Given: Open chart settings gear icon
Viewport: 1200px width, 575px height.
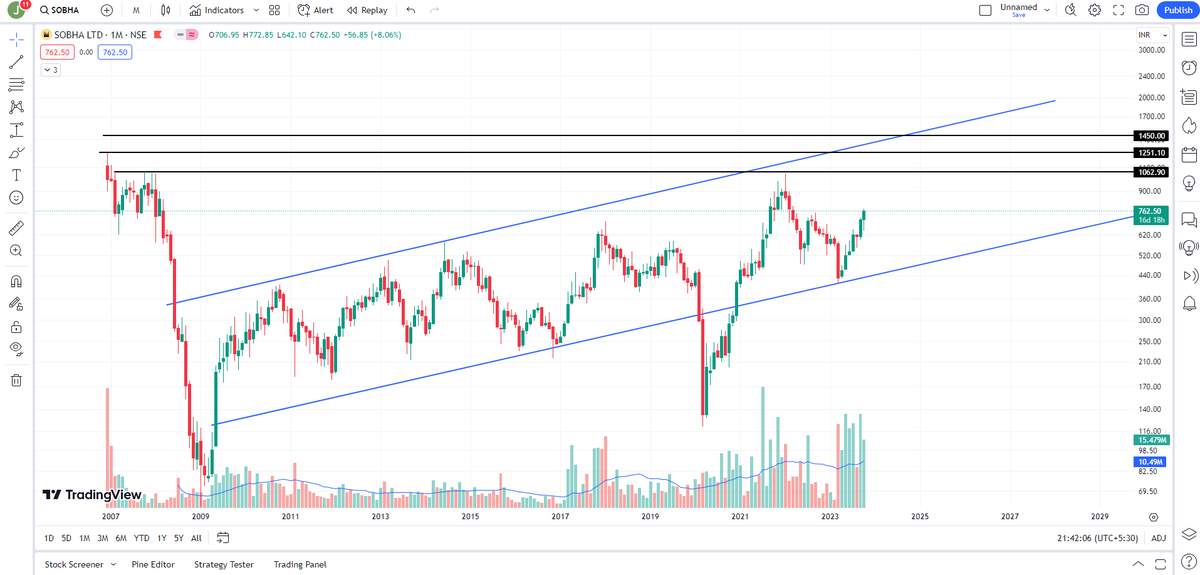Looking at the screenshot, I should [1095, 10].
